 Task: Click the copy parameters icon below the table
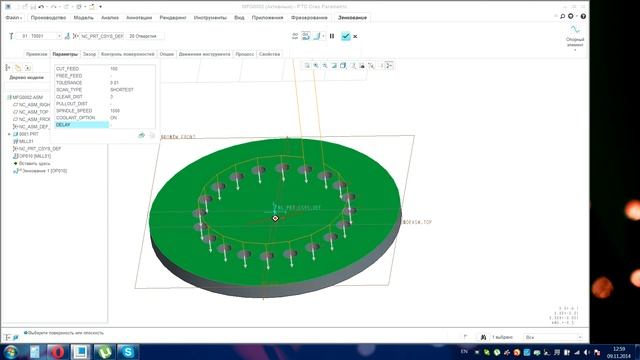152,135
